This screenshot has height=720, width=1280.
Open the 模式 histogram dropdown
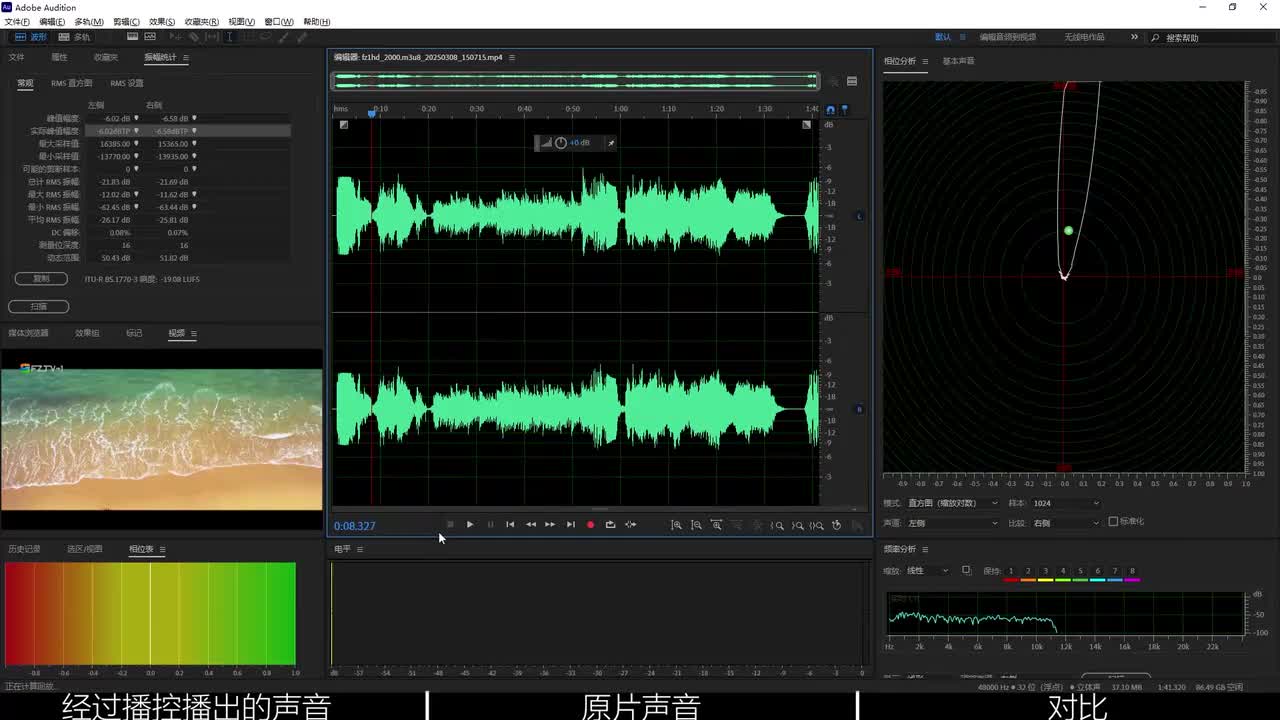click(x=952, y=503)
